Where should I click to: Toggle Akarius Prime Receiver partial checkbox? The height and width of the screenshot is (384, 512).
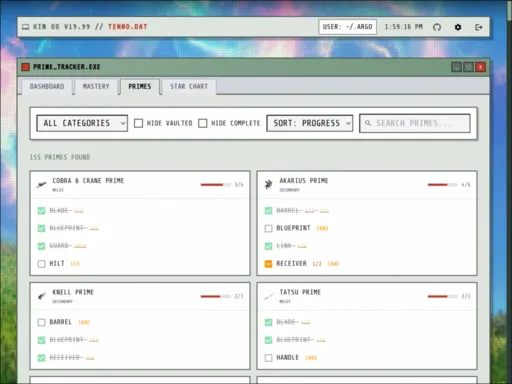(x=268, y=264)
